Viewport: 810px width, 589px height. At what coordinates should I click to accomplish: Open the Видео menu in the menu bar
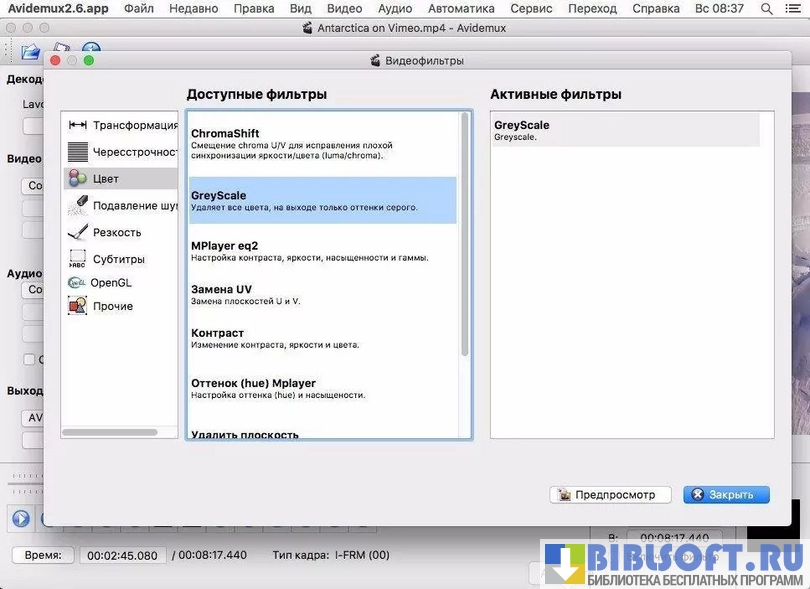[x=344, y=8]
